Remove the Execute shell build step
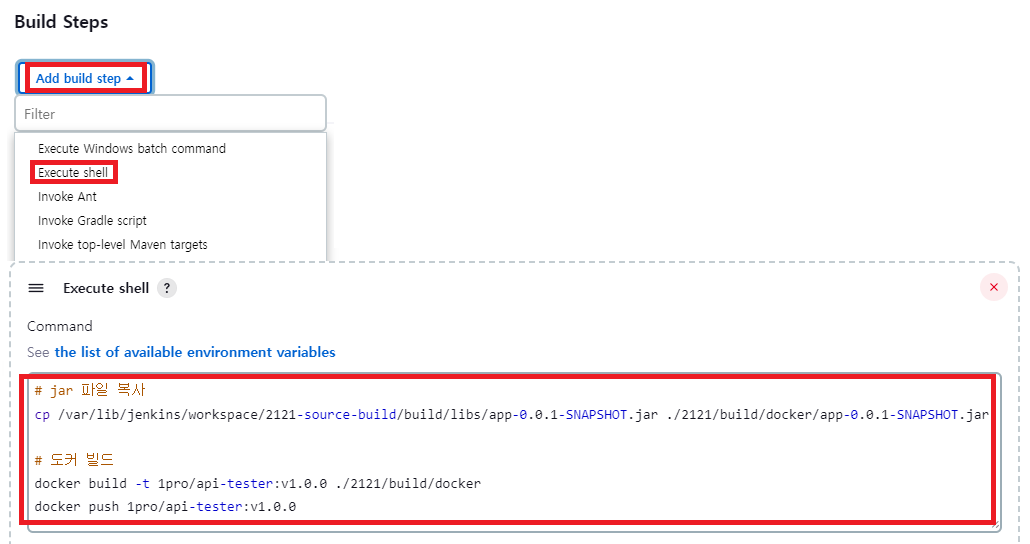The image size is (1030, 544). (993, 287)
